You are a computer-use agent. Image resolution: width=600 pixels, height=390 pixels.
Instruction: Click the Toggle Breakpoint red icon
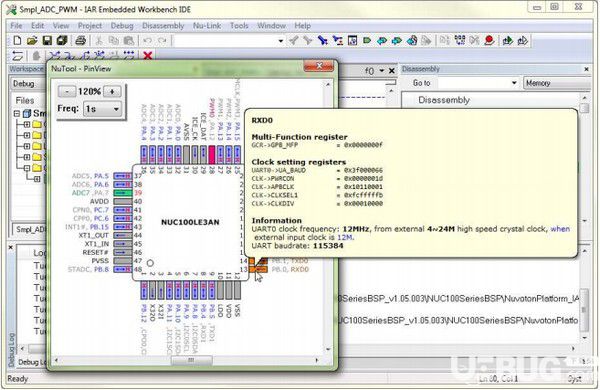pyautogui.click(x=489, y=40)
